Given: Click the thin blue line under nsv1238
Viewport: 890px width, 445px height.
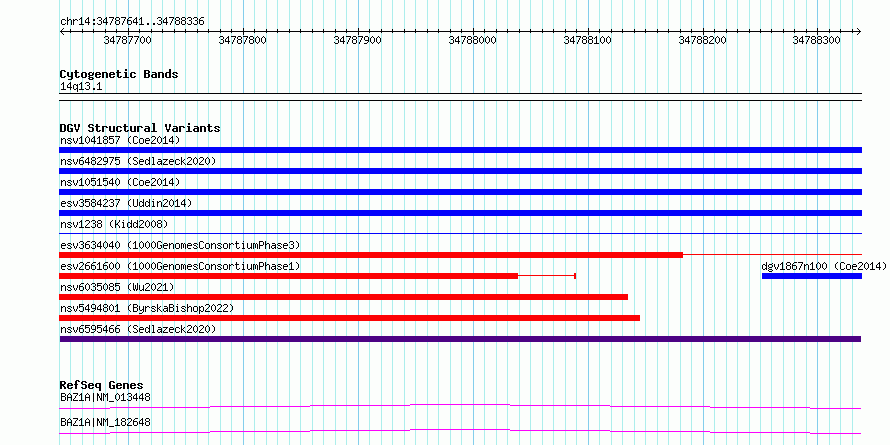Looking at the screenshot, I should point(460,233).
